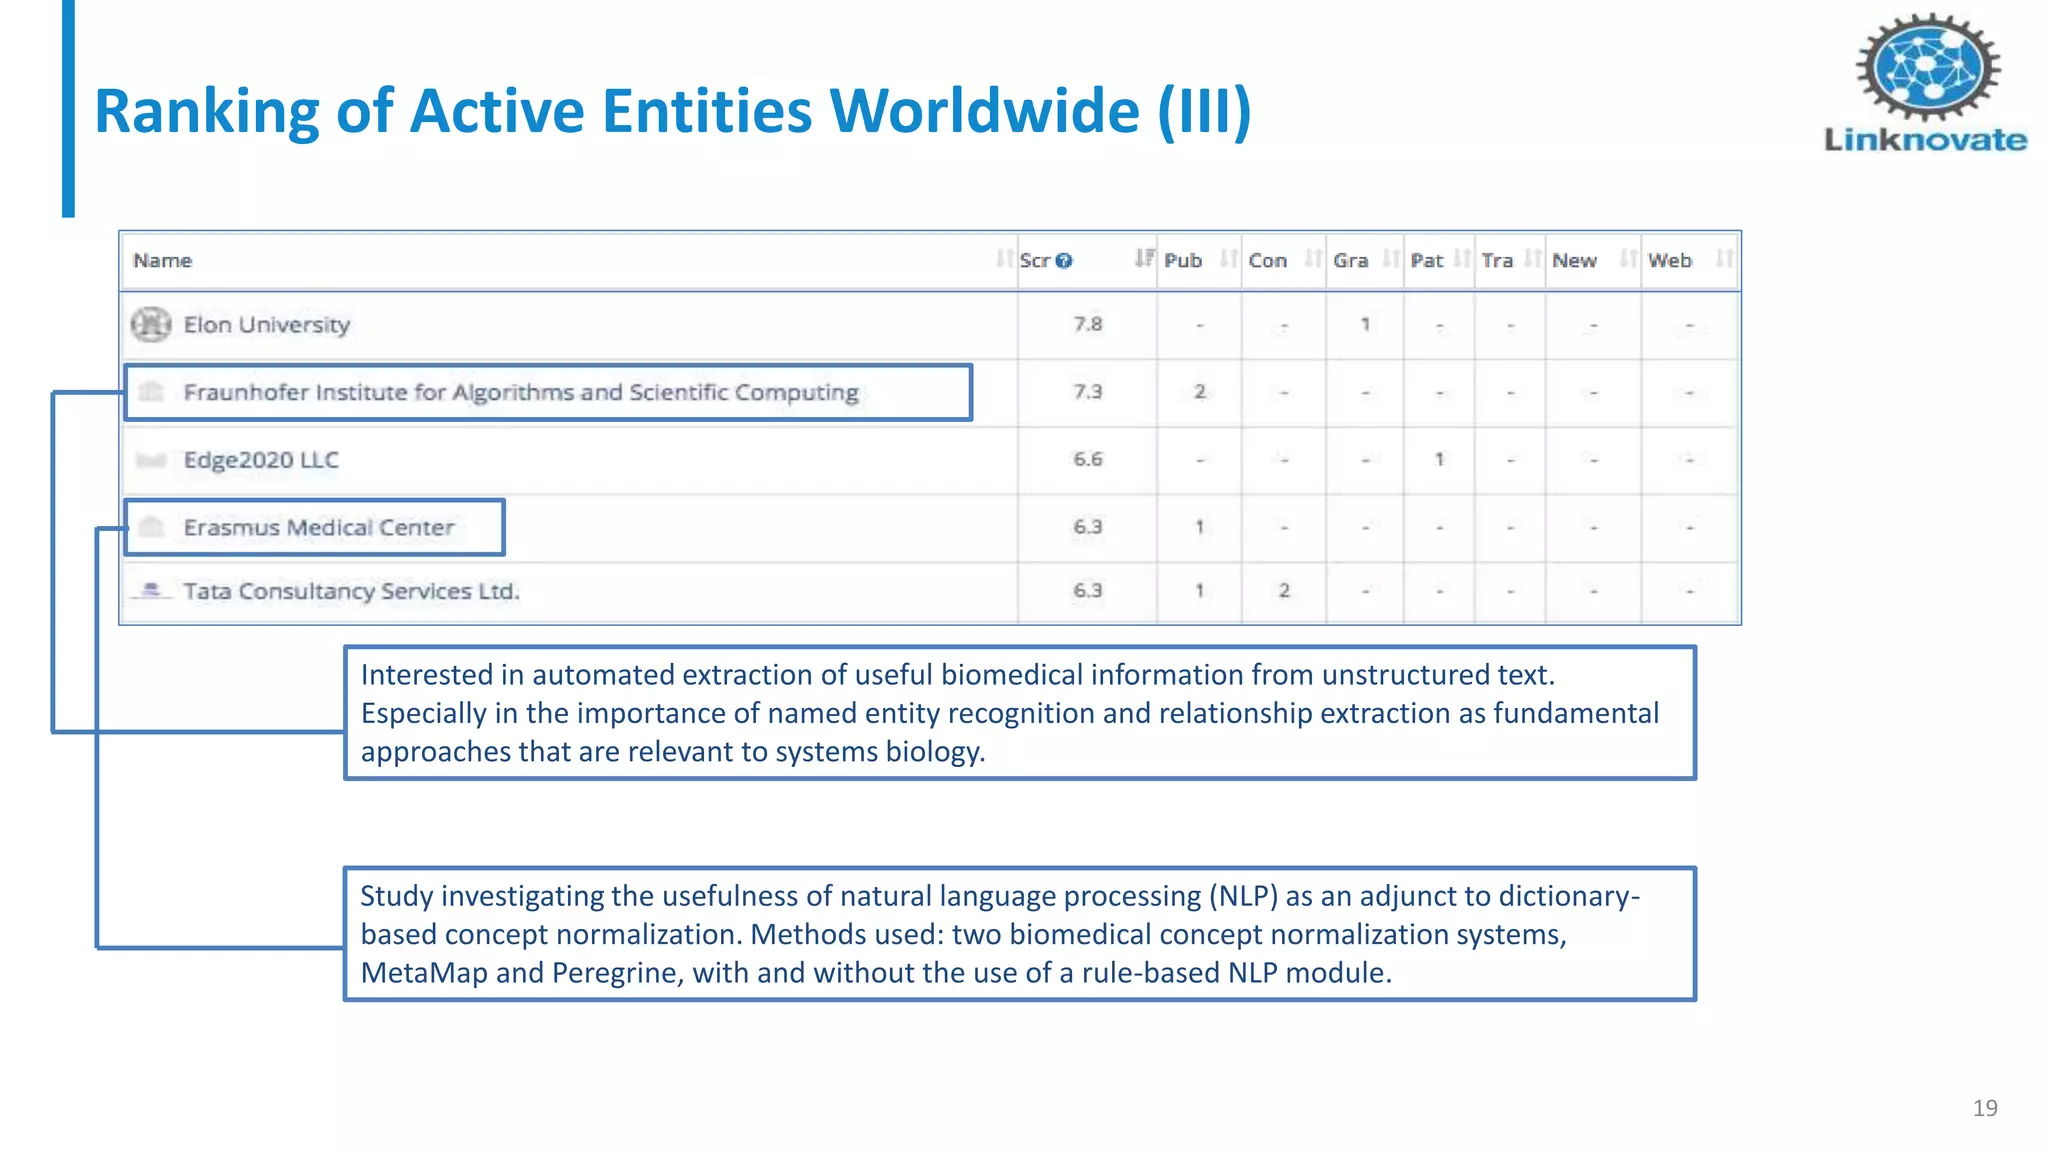Click the Scr column header label
The width and height of the screenshot is (2048, 1152).
[x=1035, y=261]
